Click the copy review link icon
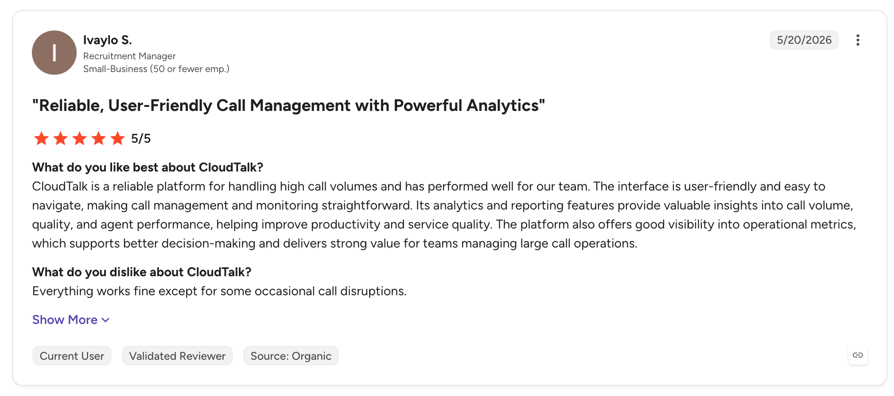 click(858, 355)
